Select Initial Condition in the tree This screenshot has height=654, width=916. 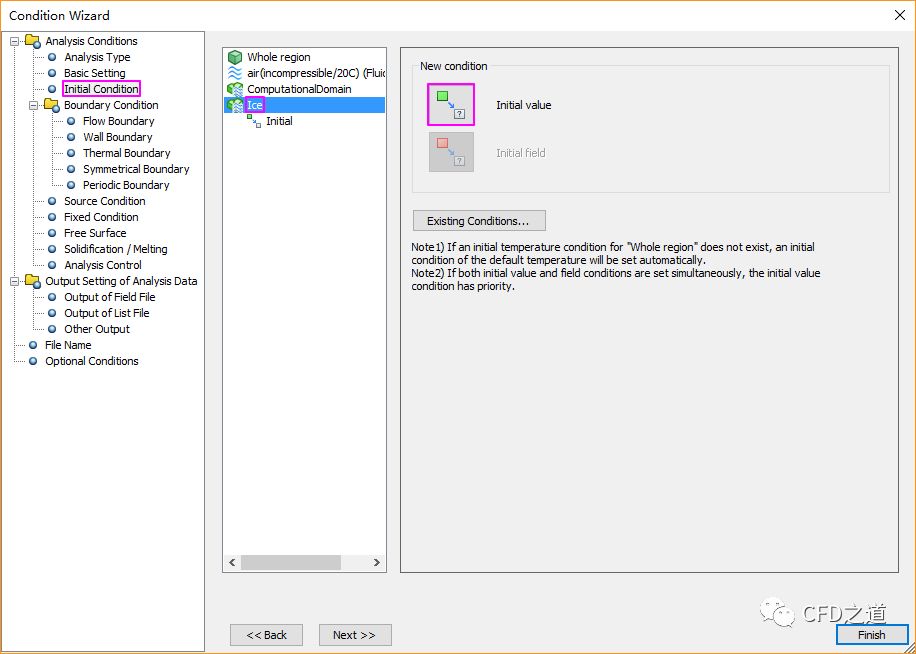click(x=101, y=89)
